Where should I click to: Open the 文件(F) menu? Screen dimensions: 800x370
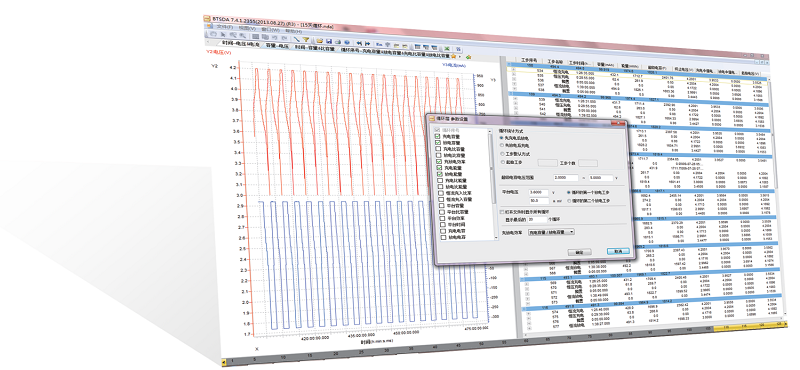(224, 27)
